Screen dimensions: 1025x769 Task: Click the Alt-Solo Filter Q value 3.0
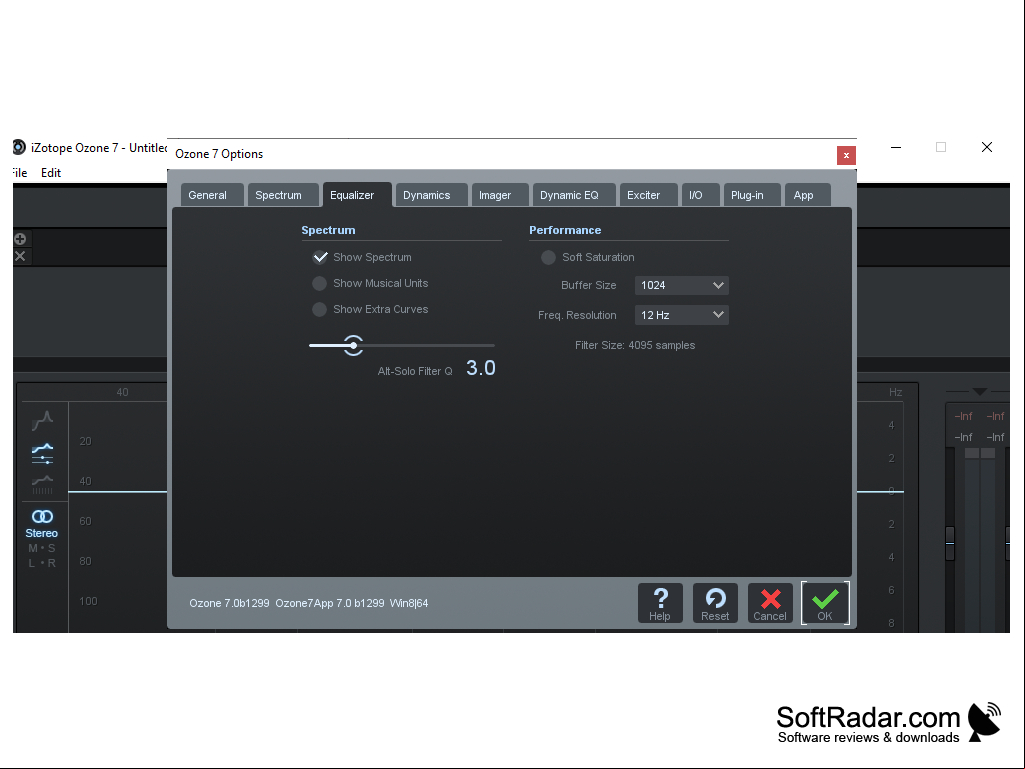[480, 368]
